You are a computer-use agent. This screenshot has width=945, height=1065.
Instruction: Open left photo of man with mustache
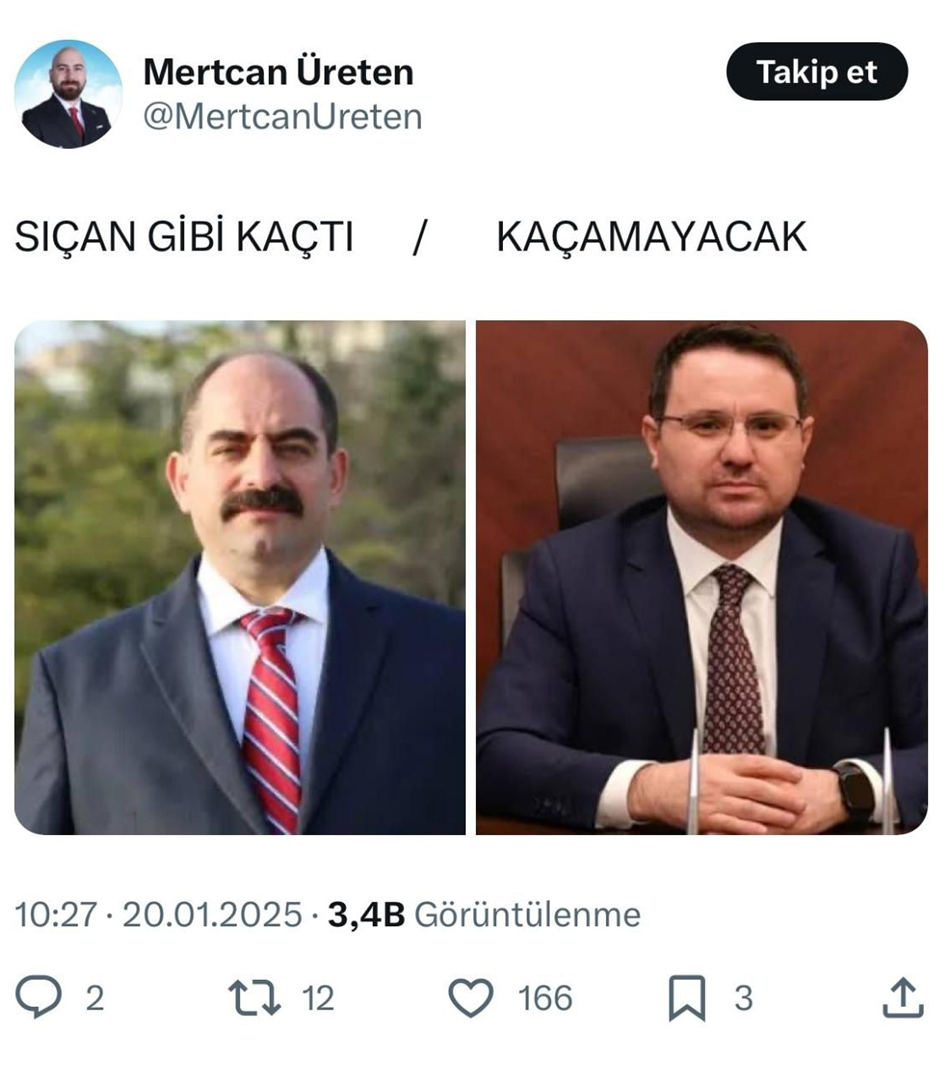tap(240, 577)
